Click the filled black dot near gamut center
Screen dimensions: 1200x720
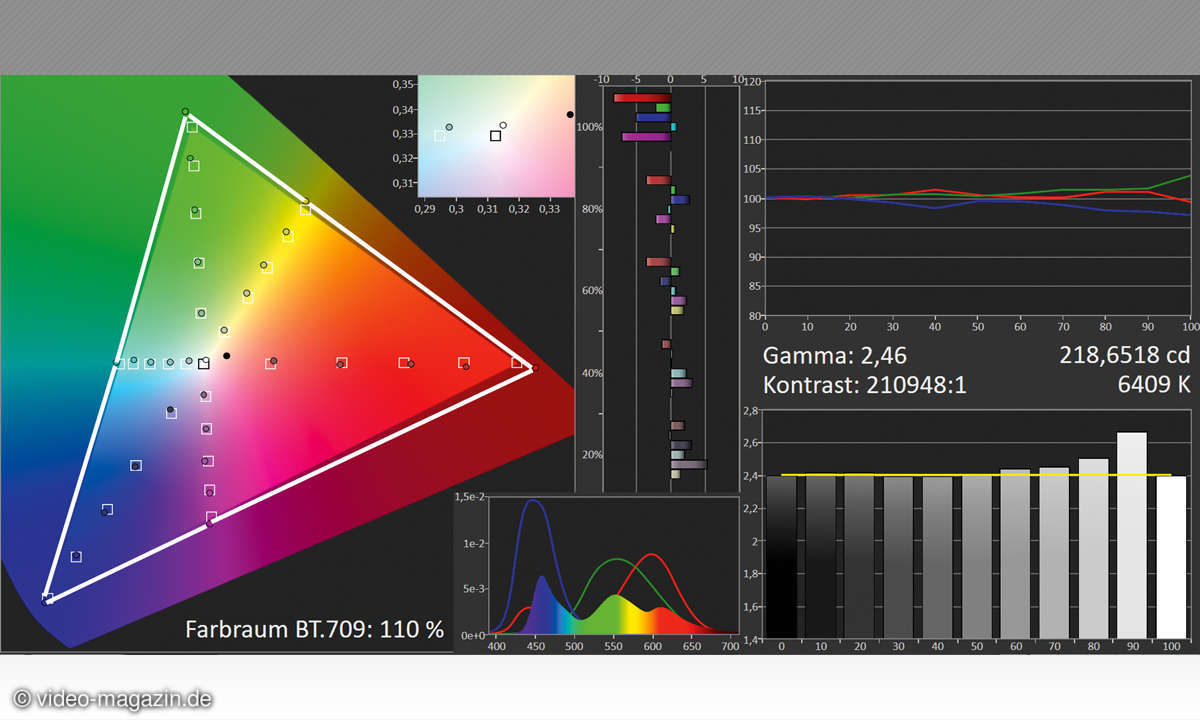227,356
